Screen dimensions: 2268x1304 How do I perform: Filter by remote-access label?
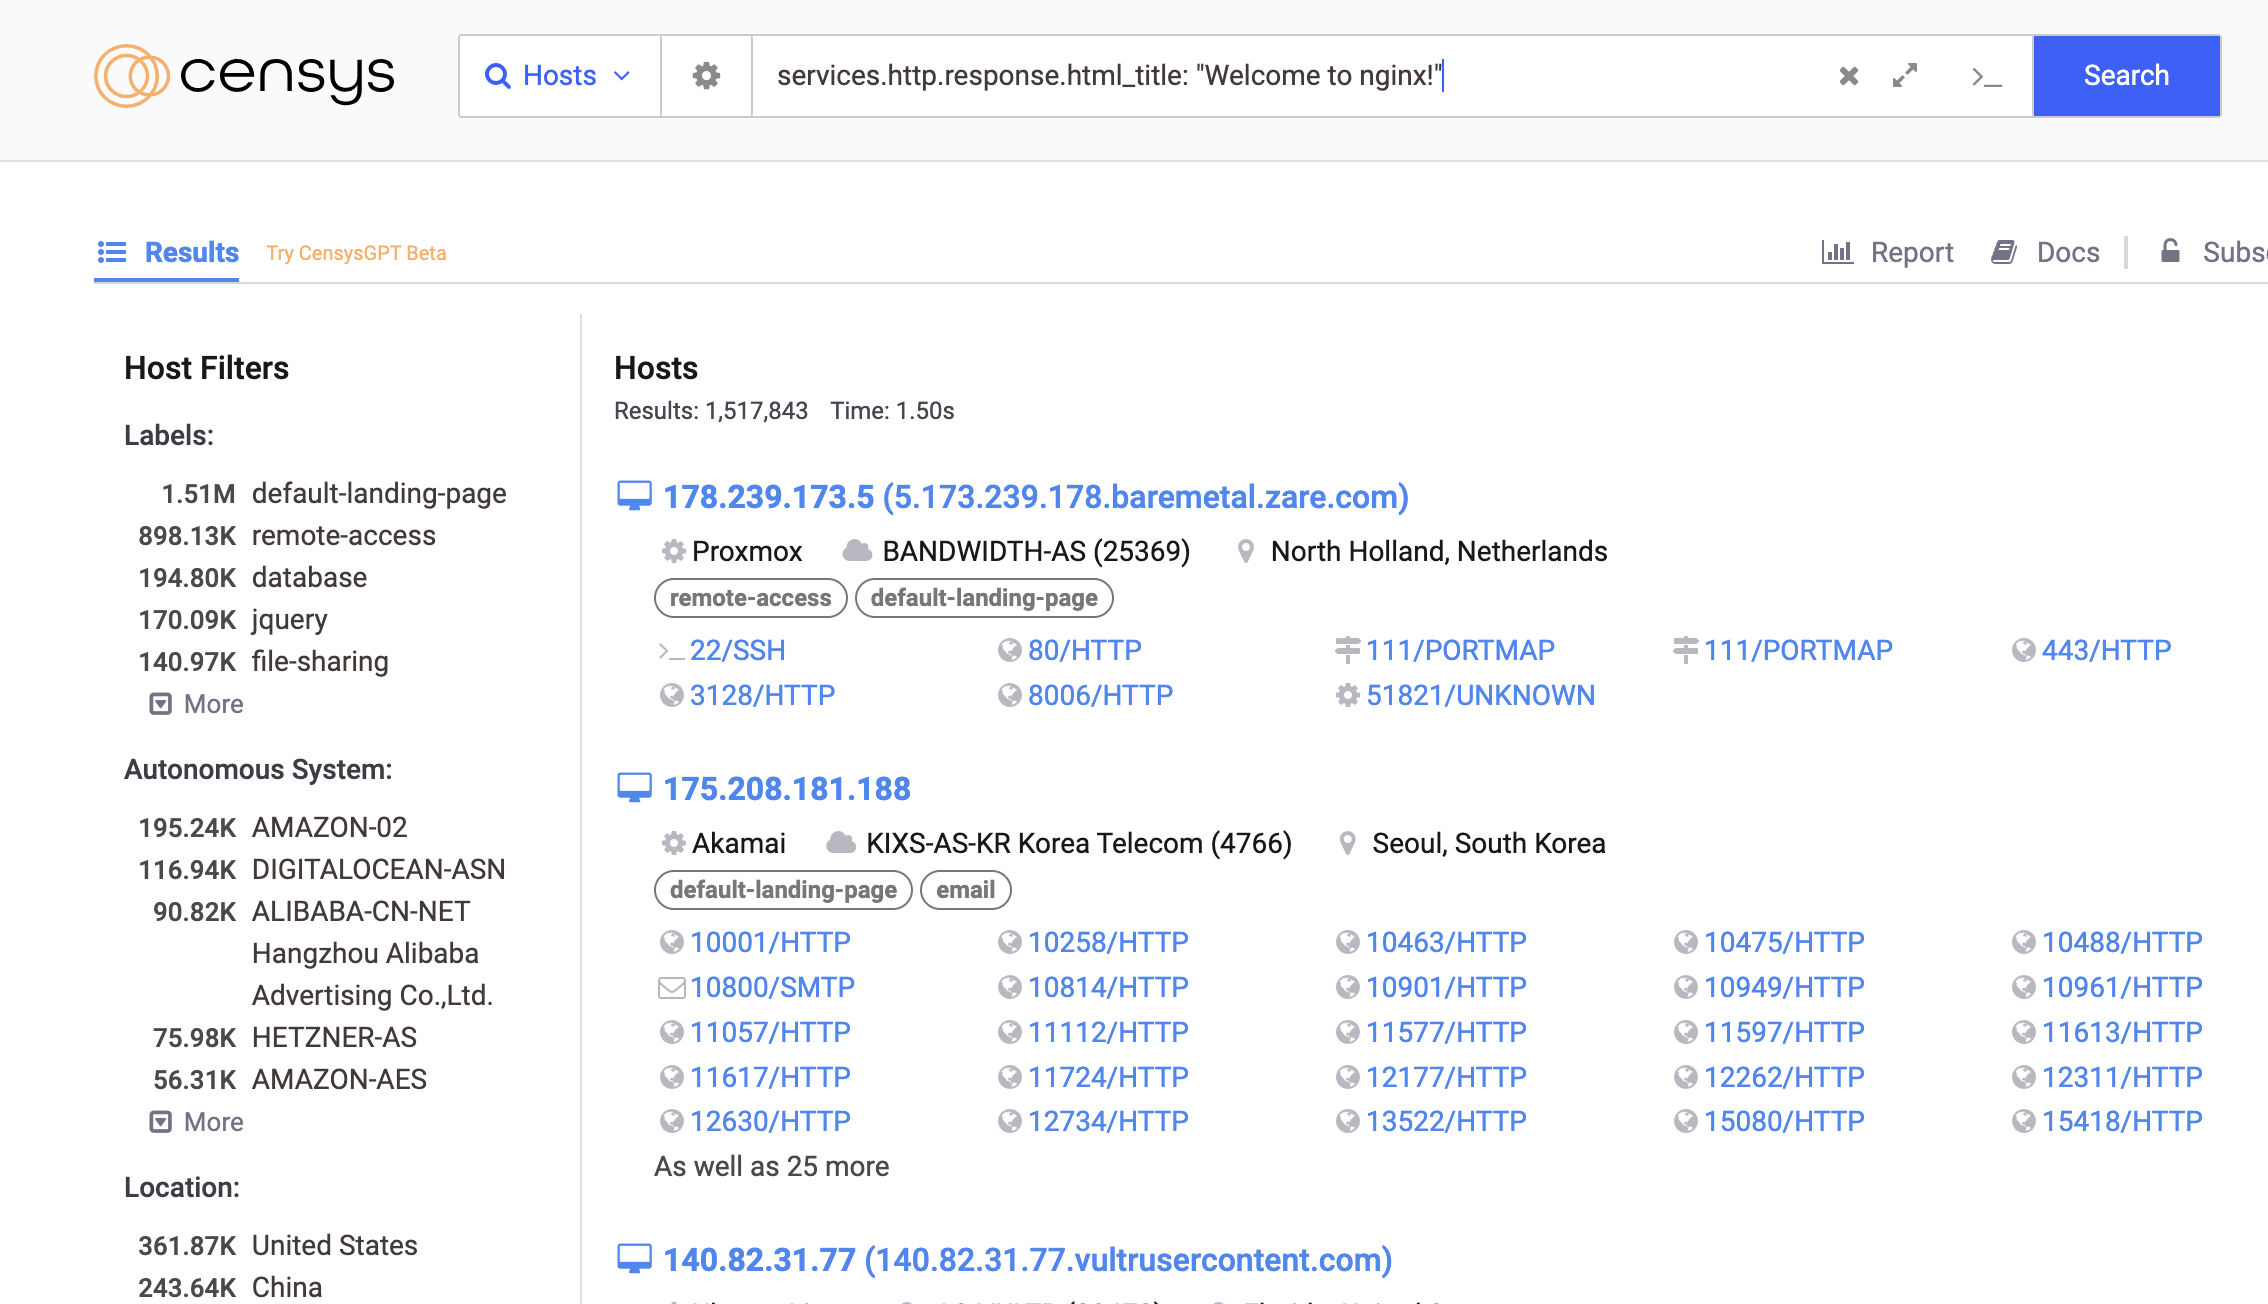click(343, 536)
